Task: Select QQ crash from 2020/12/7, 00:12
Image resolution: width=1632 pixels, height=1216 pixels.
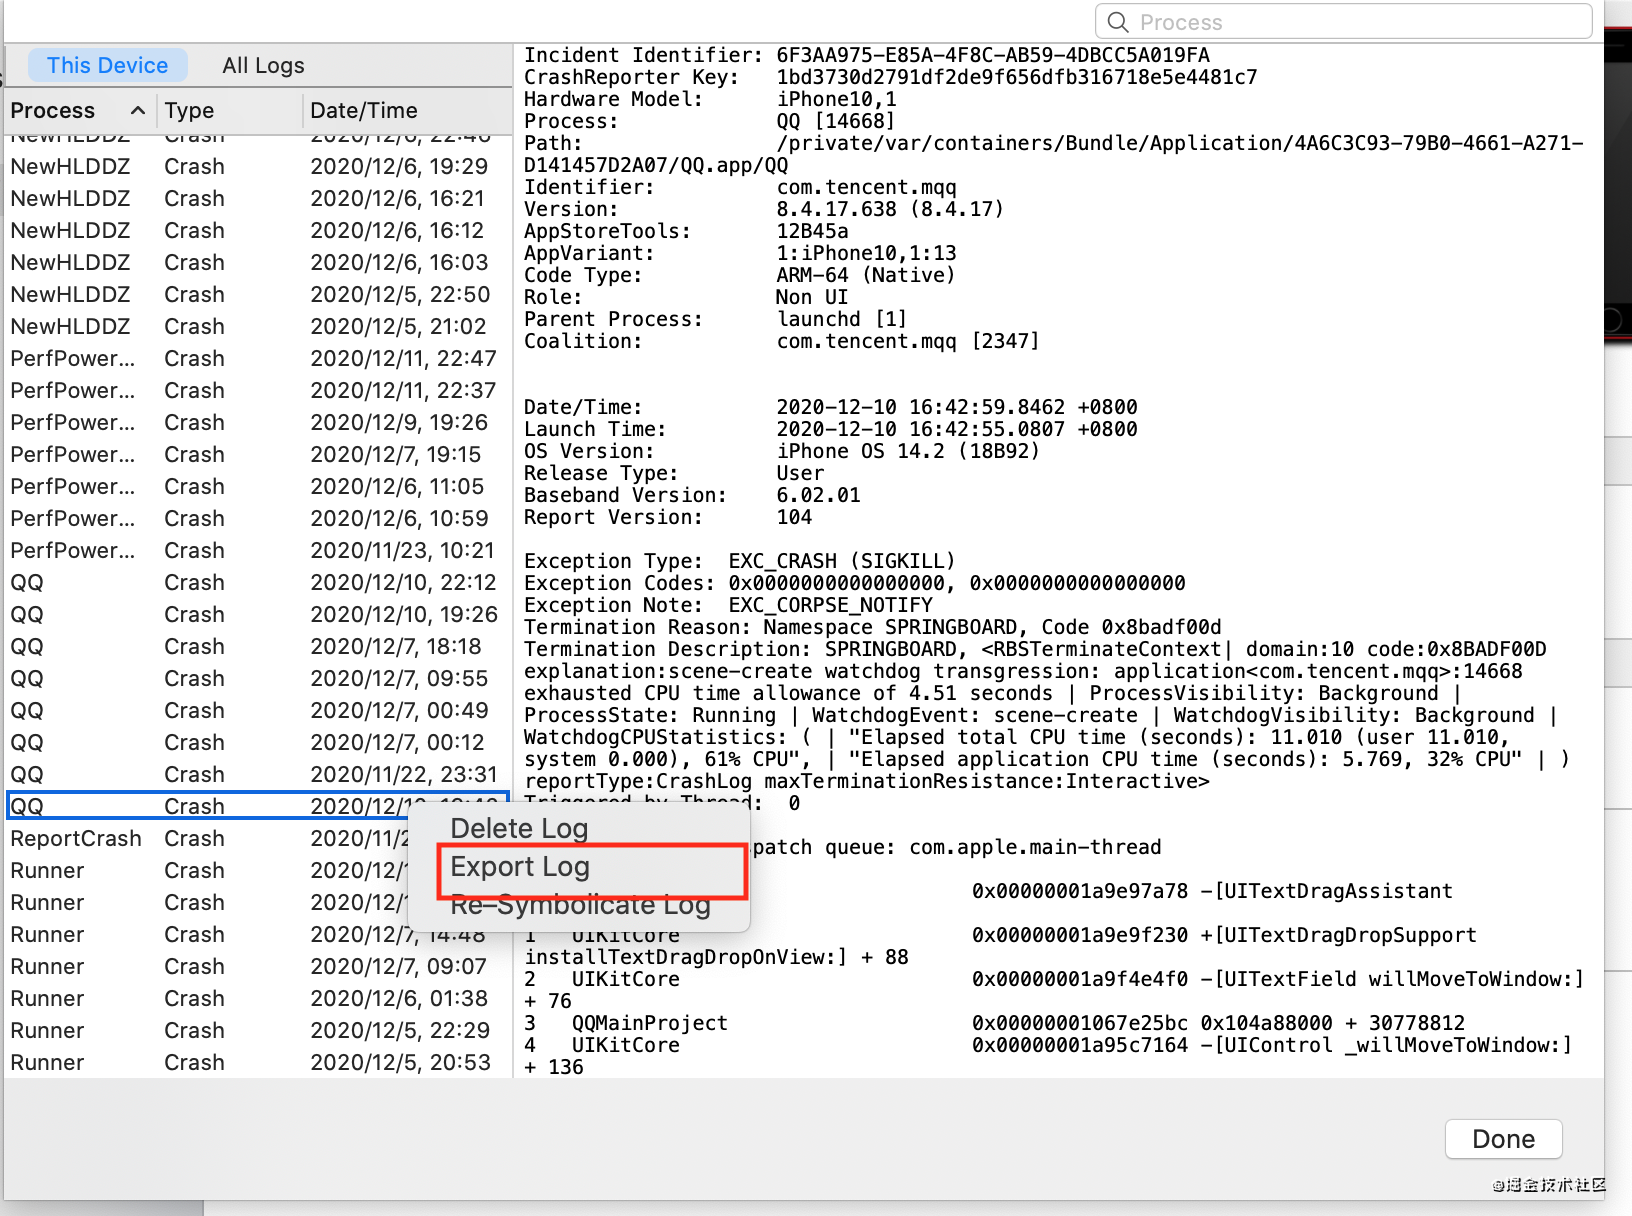Action: point(258,742)
